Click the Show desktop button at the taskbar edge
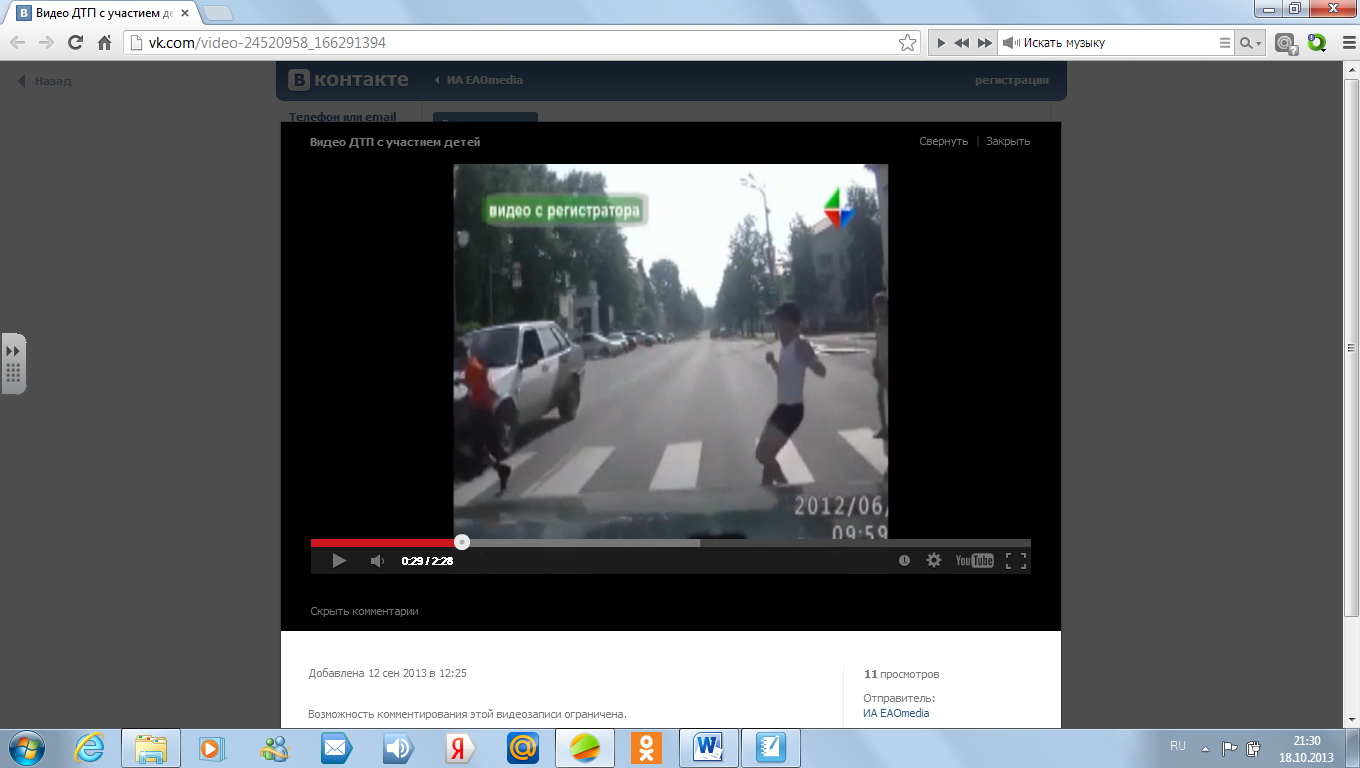The width and height of the screenshot is (1360, 768). coord(1352,748)
